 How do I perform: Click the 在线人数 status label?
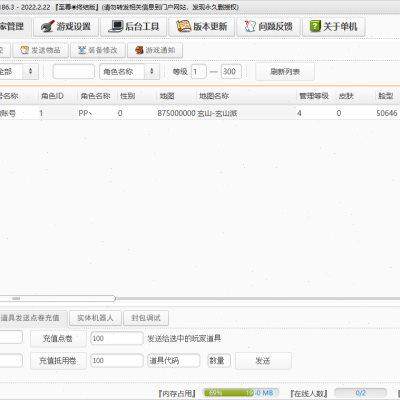click(309, 393)
